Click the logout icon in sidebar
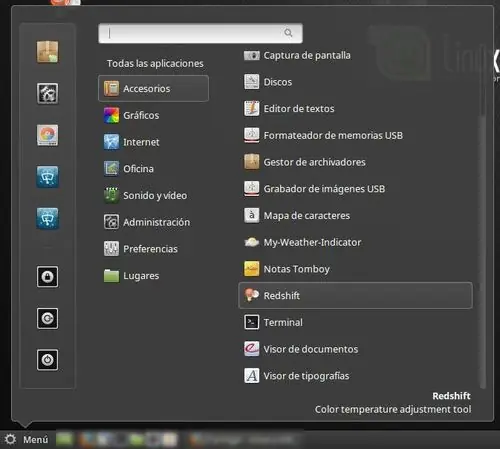 point(47,318)
